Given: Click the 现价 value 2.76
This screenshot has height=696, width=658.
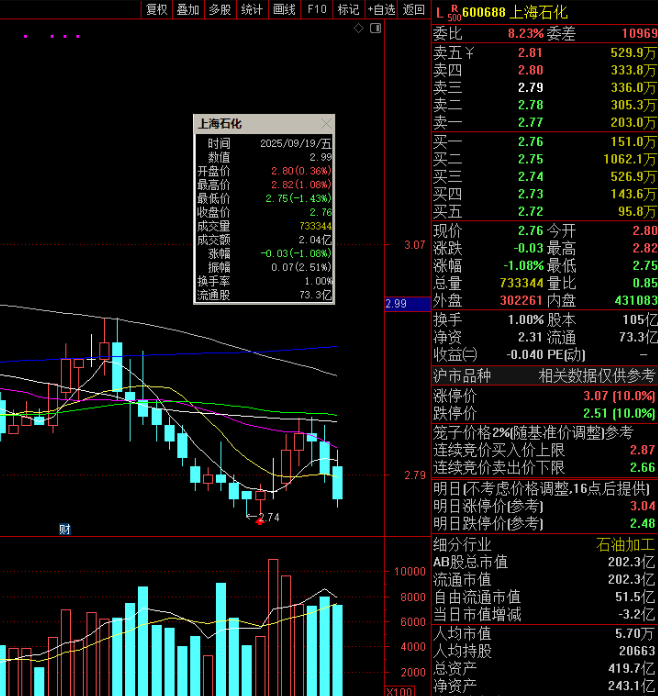Looking at the screenshot, I should pos(530,231).
